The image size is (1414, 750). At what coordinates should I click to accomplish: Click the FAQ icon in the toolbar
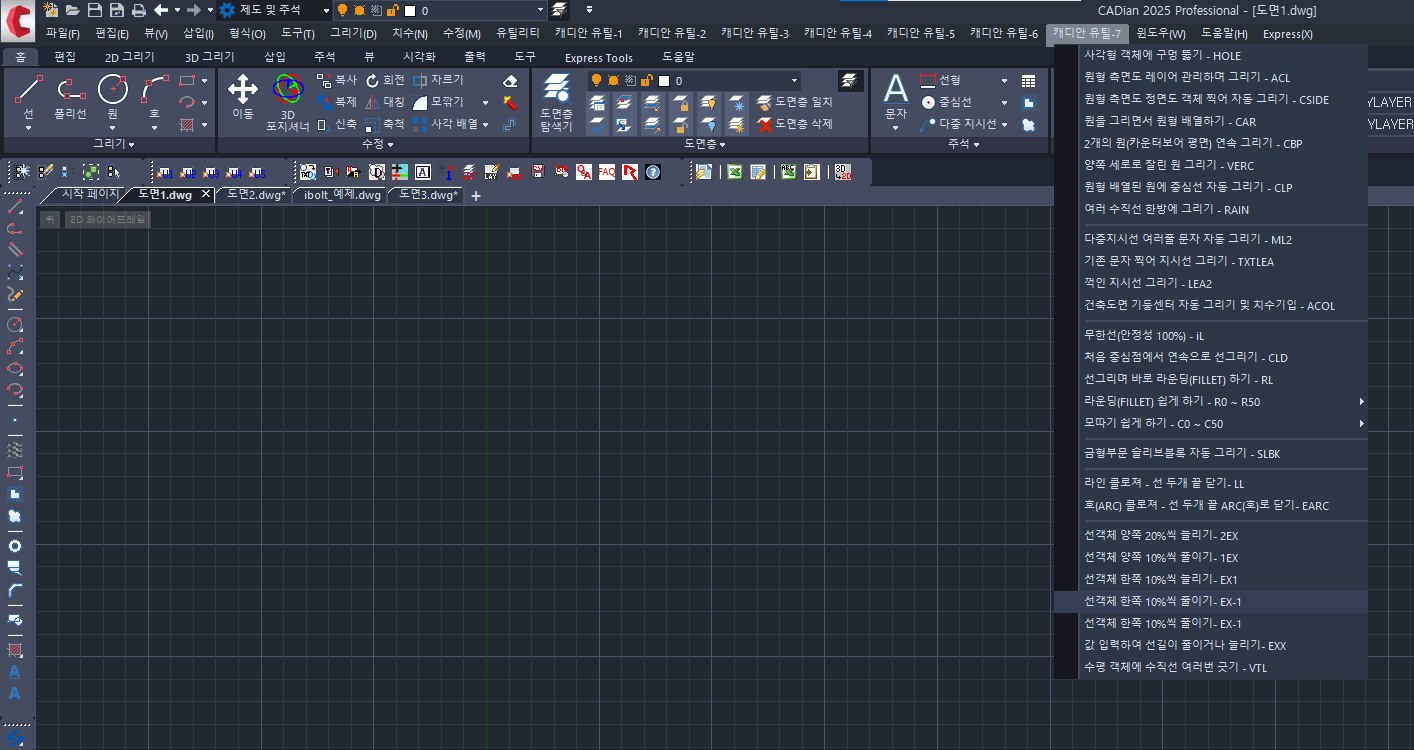[607, 172]
